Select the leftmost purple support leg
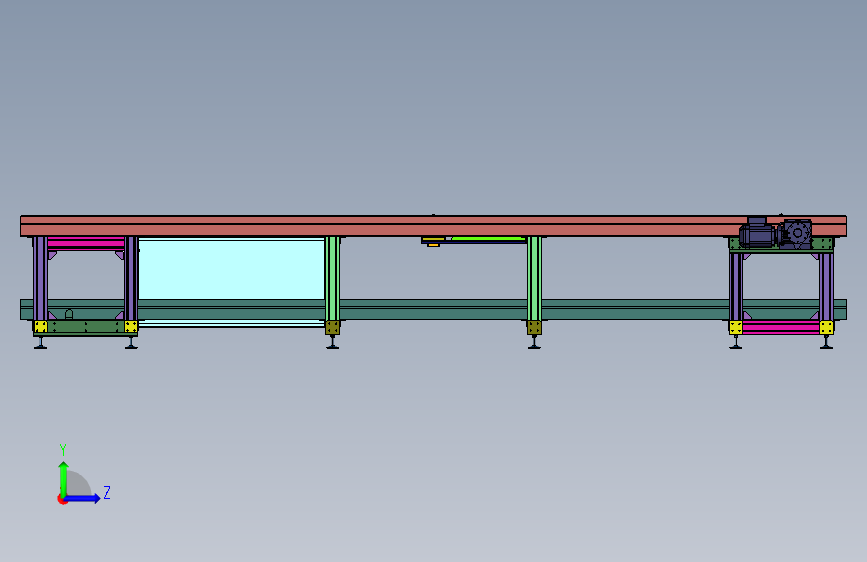 [x=40, y=278]
